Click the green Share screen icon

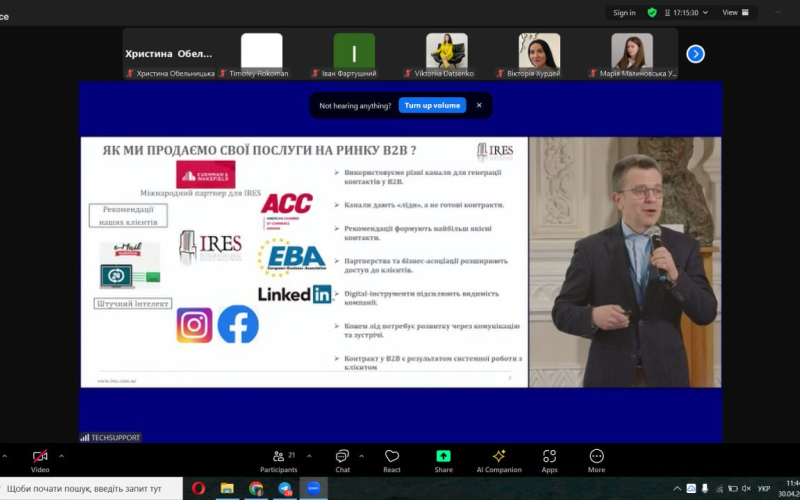tap(443, 456)
